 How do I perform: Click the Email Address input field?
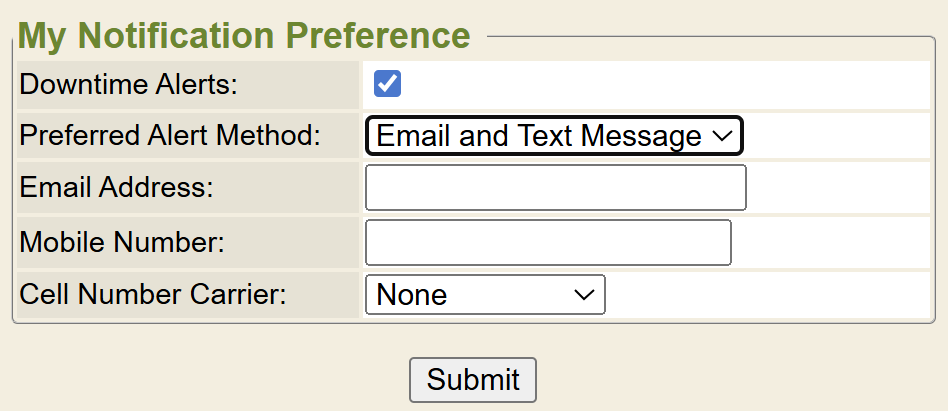click(x=556, y=188)
